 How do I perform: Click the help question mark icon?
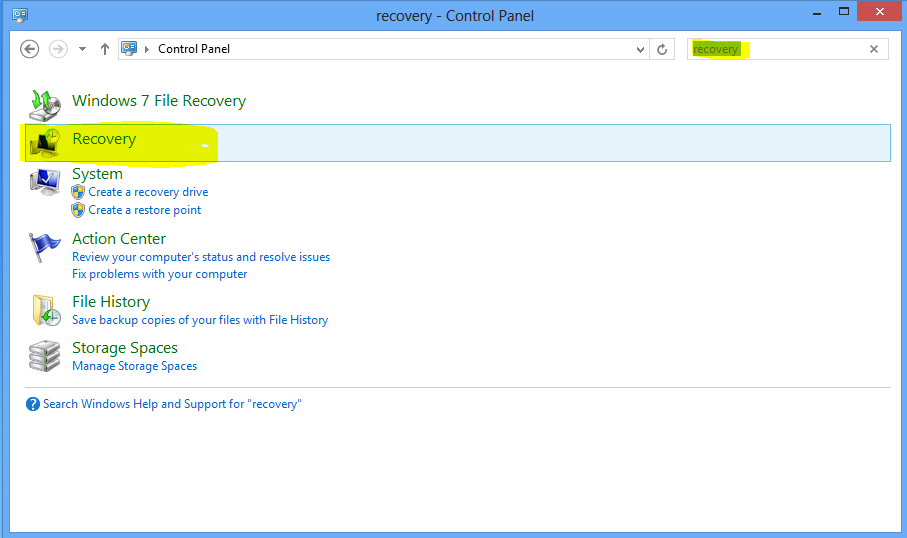tap(33, 404)
